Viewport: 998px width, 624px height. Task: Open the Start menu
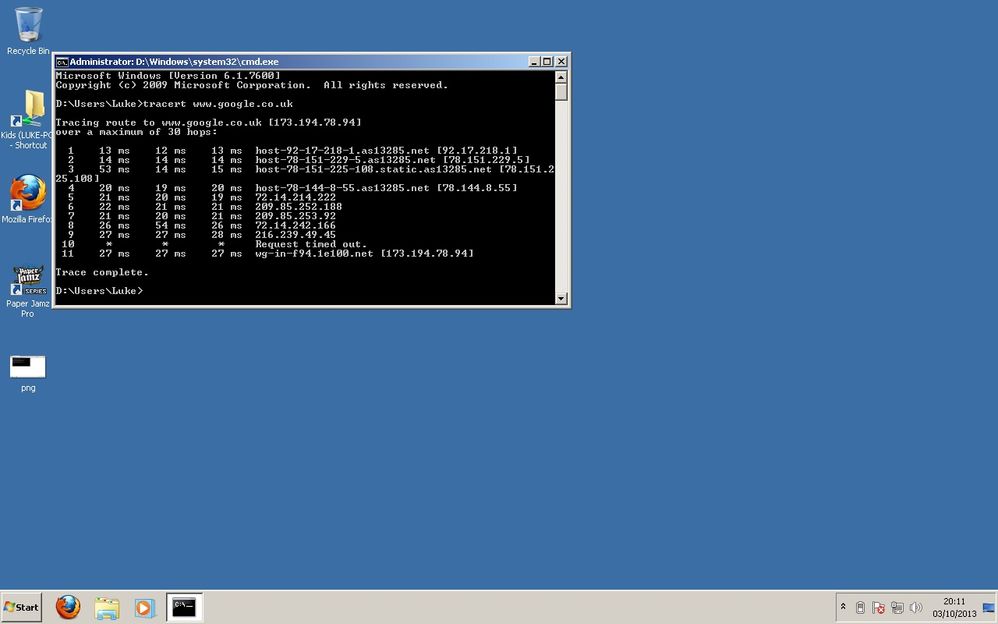pyautogui.click(x=20, y=607)
